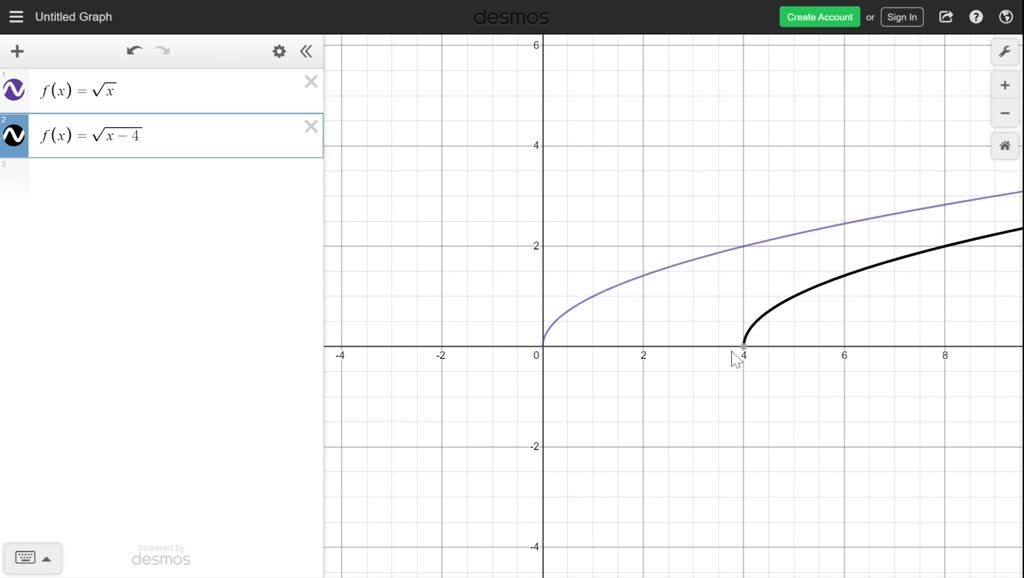The image size is (1024, 578).
Task: Click the black curve sqrt(x-4)
Action: (844, 275)
